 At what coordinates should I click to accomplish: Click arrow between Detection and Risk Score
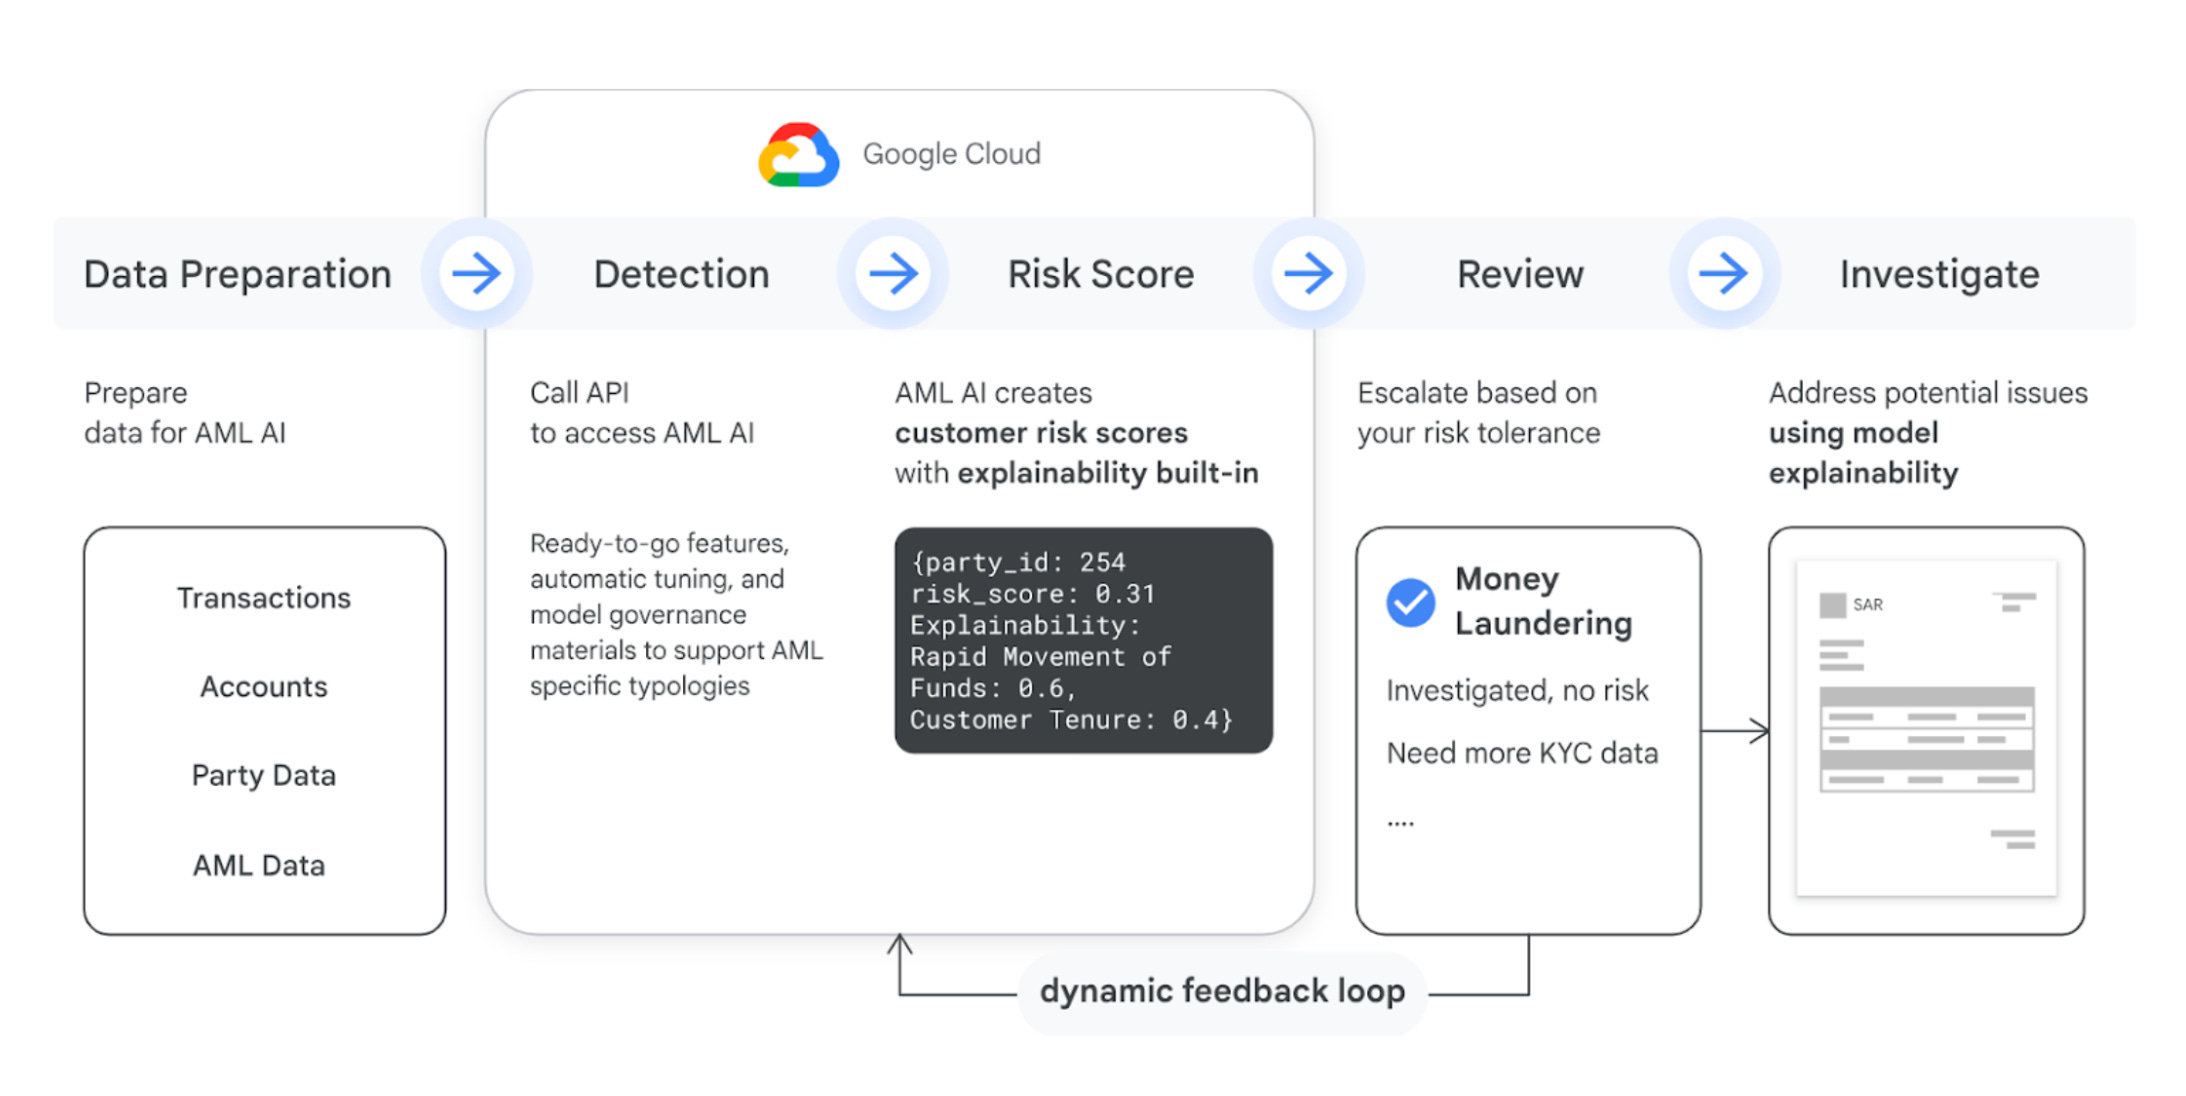coord(892,273)
